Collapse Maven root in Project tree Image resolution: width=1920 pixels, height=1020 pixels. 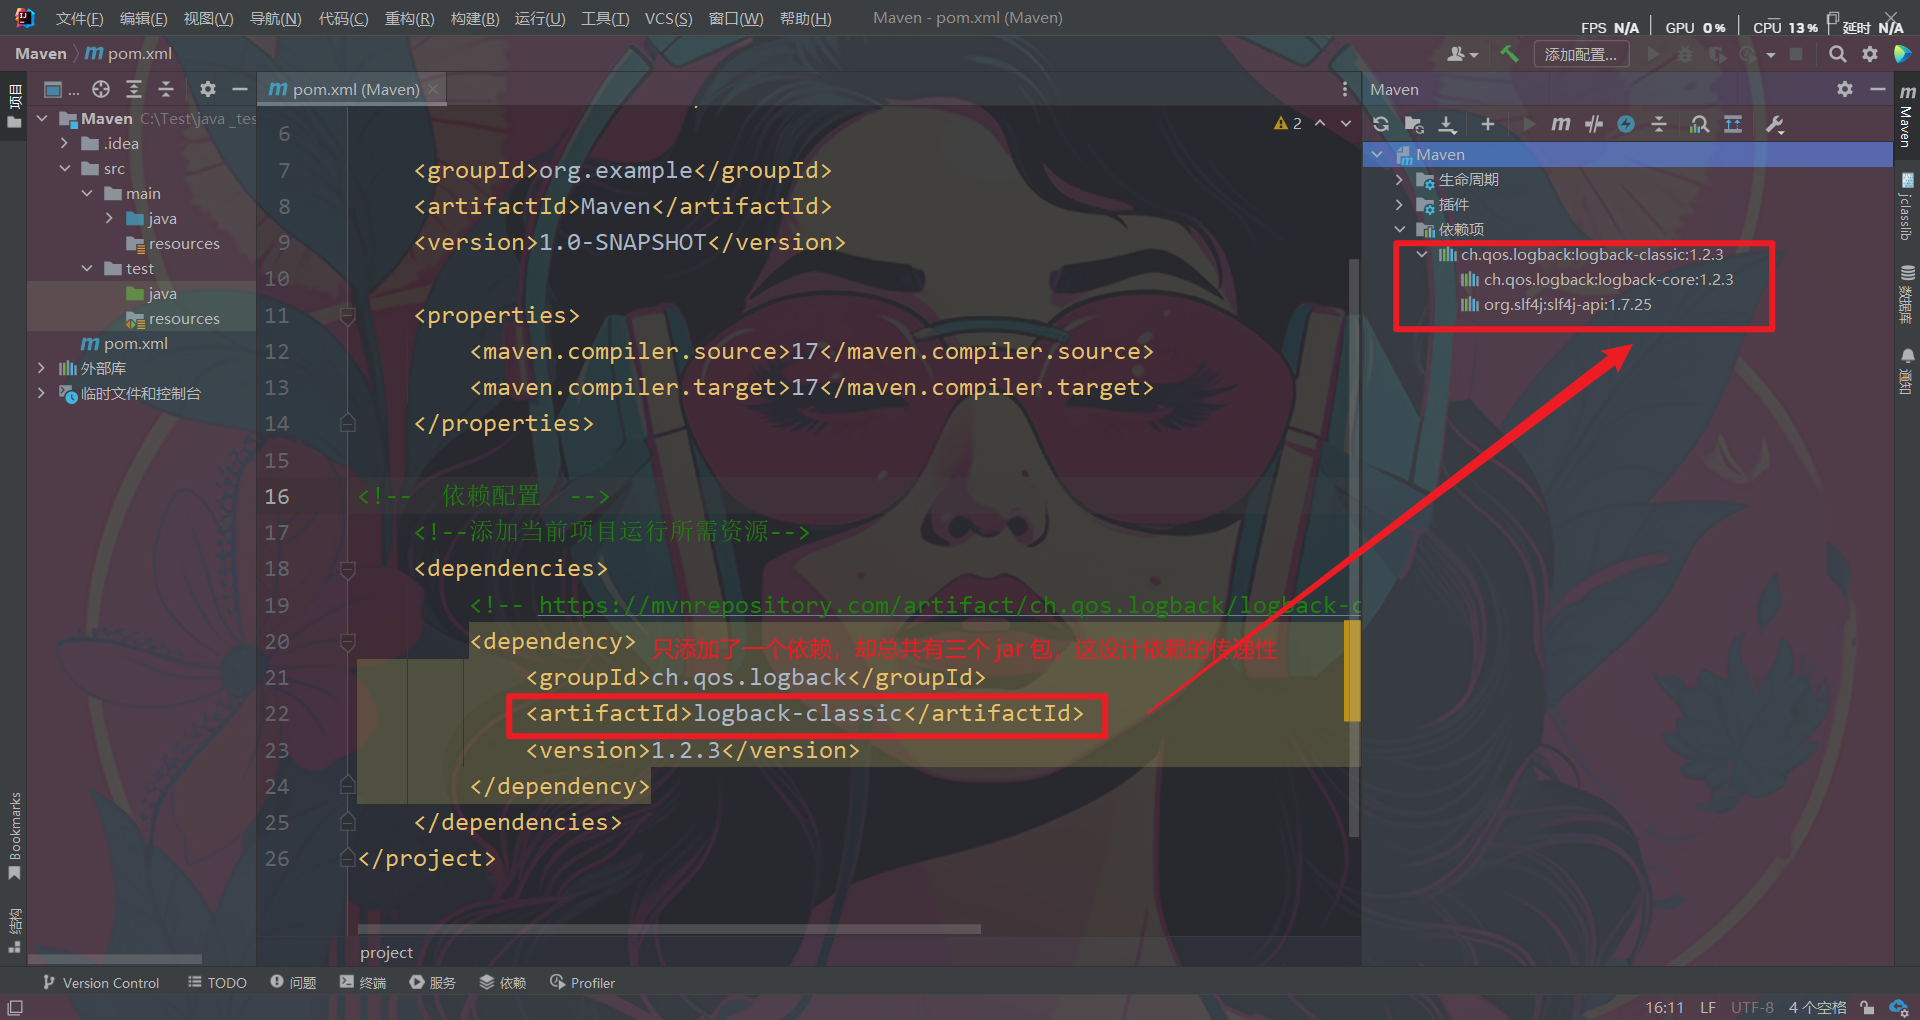tap(42, 118)
